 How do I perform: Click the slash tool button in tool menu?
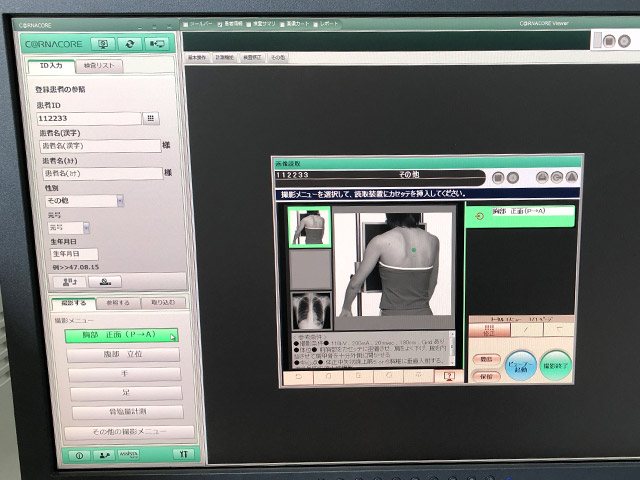pyautogui.click(x=527, y=329)
